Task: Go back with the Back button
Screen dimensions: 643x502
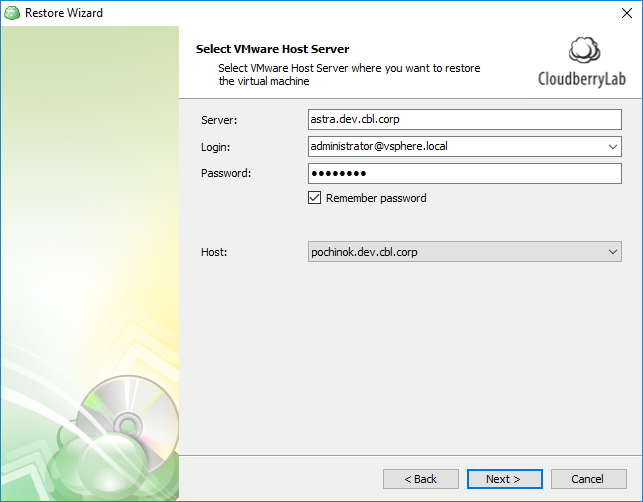Action: [x=421, y=479]
